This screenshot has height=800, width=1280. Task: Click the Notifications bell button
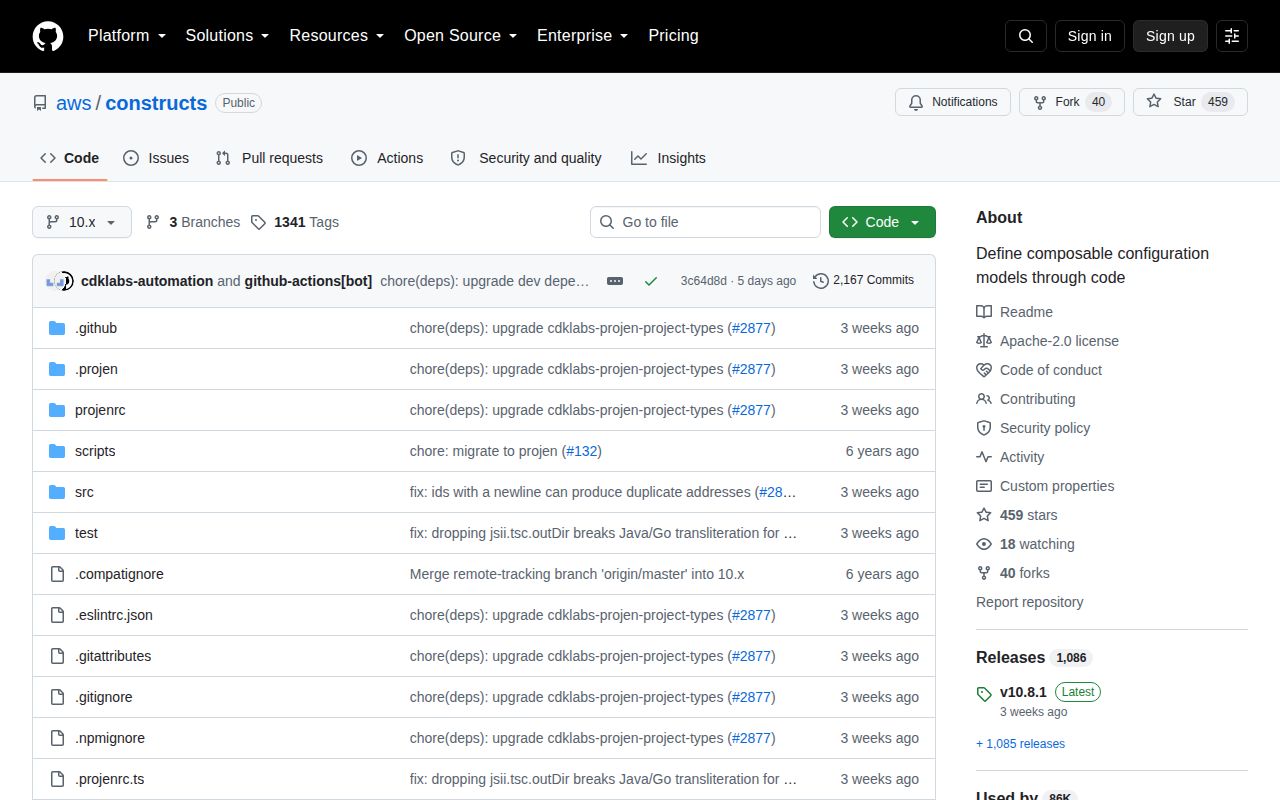click(953, 102)
